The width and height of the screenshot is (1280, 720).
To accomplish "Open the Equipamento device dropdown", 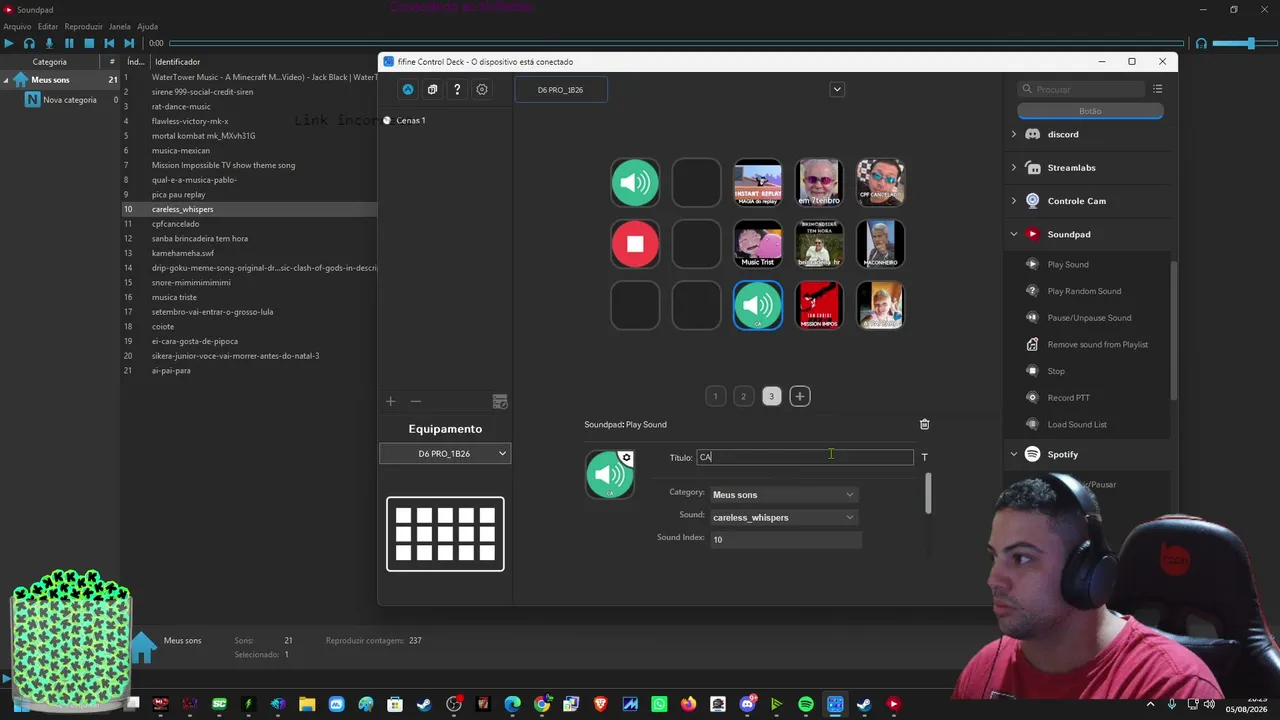I will pos(445,454).
